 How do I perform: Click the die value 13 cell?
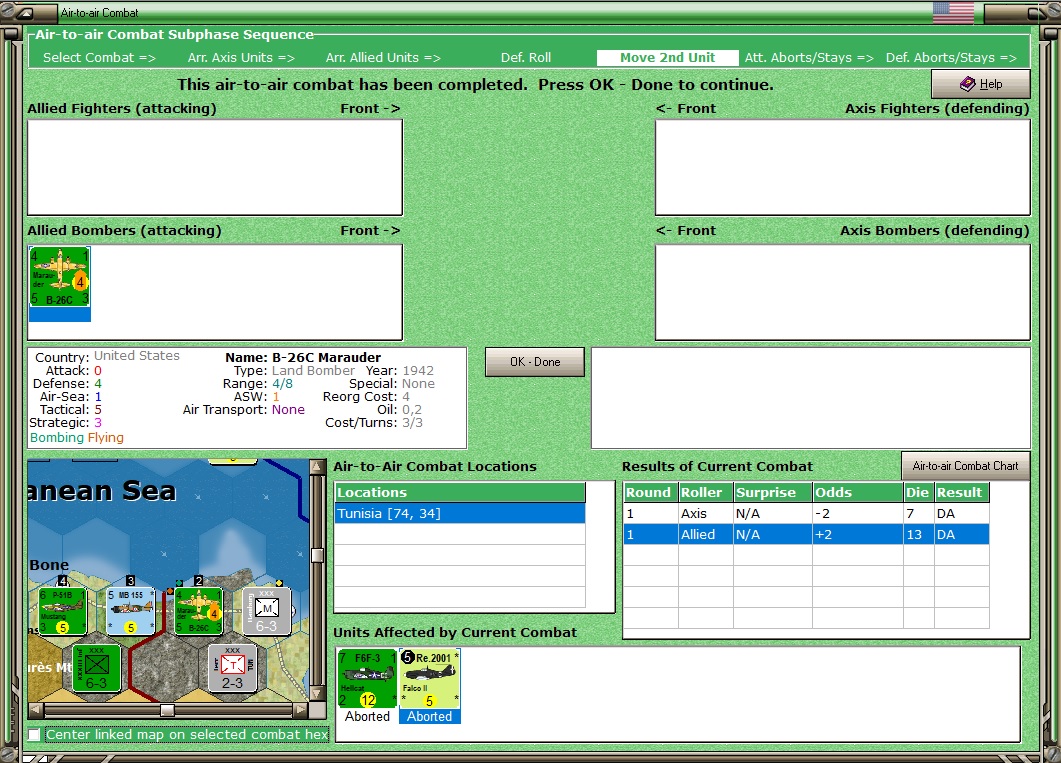click(x=918, y=534)
